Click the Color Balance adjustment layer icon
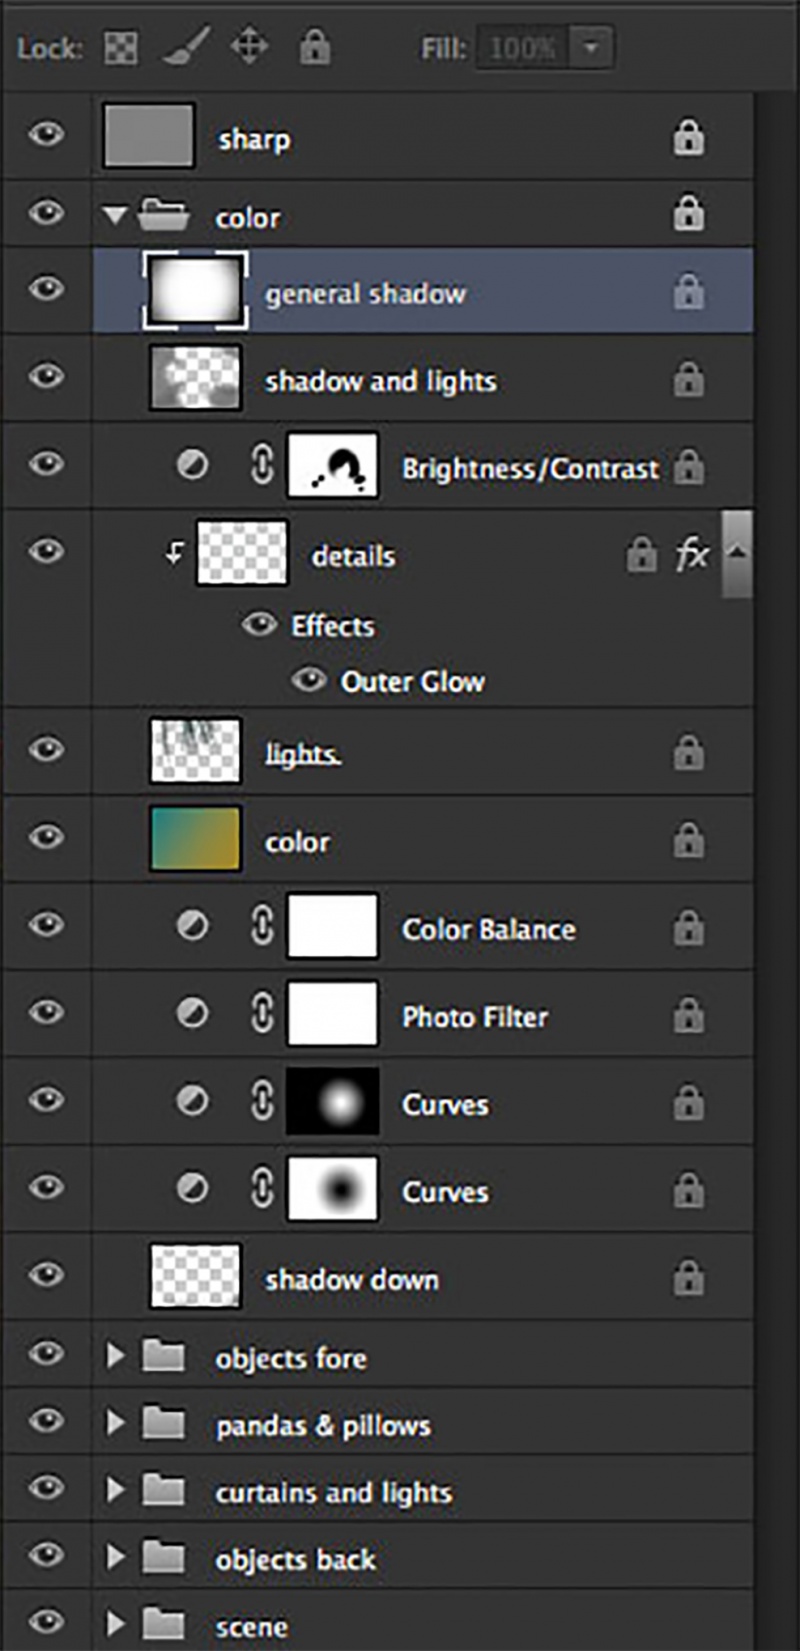Viewport: 800px width, 1651px height. pos(192,927)
